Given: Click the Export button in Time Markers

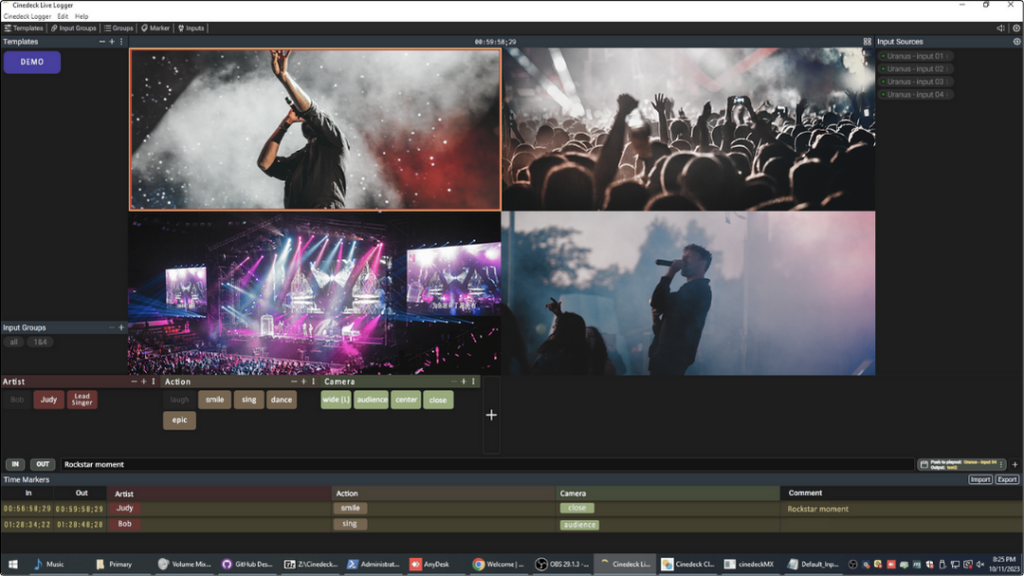Looking at the screenshot, I should (x=1006, y=480).
